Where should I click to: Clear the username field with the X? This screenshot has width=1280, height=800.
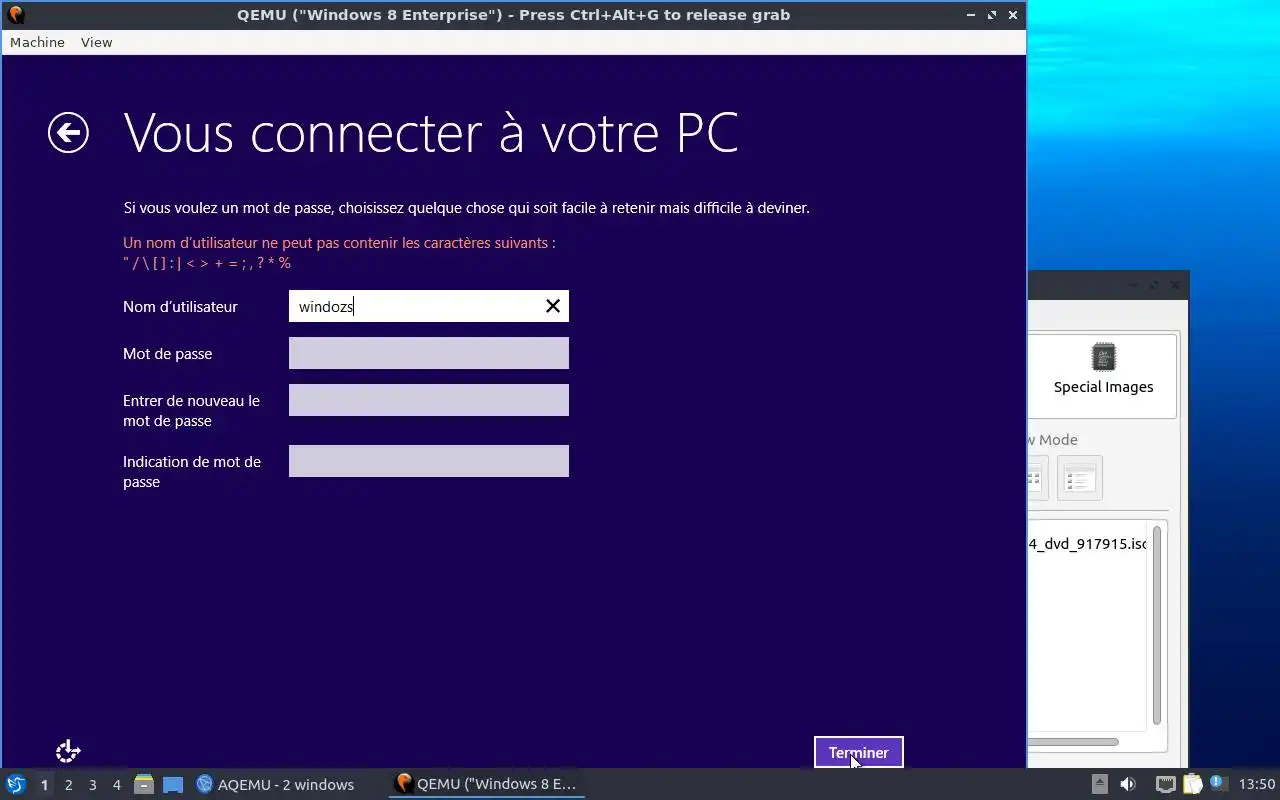click(552, 306)
